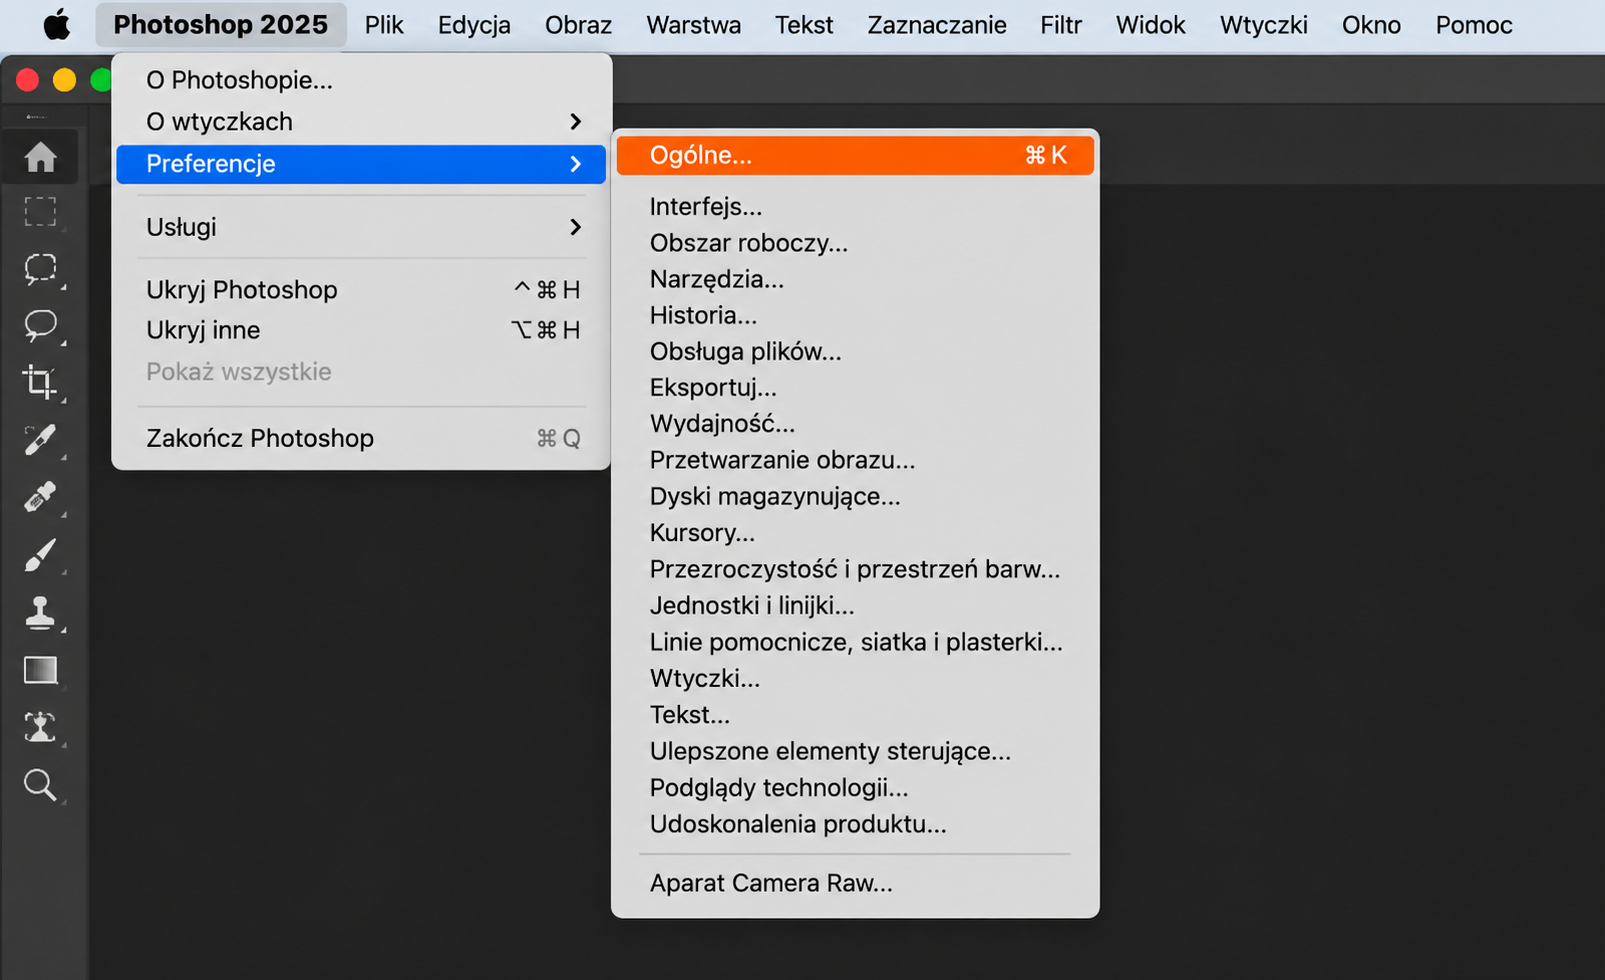Choose Zakończ Photoshop

[361, 438]
